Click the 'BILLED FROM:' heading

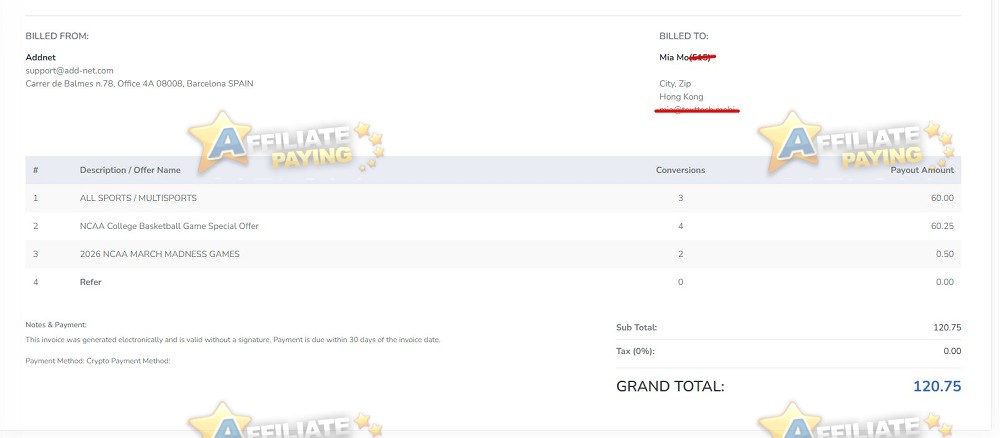tap(57, 36)
